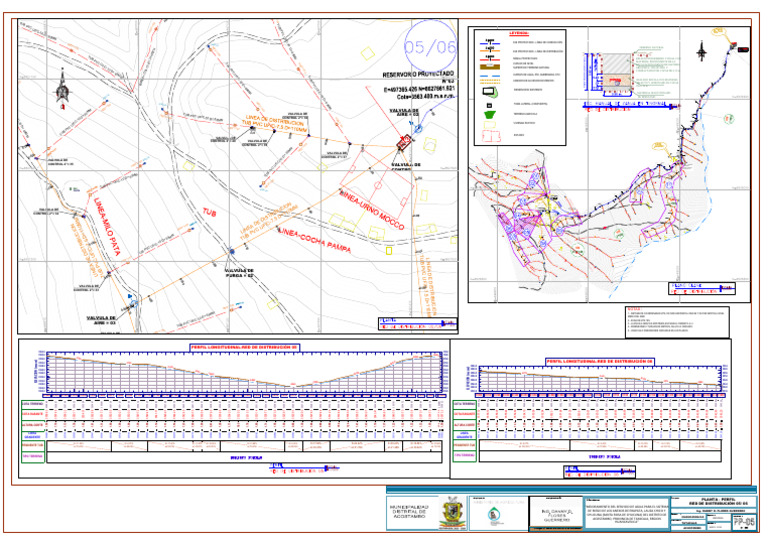This screenshot has height=542, width=768.
Task: Click the trench section detail title bar
Action: [x=631, y=106]
